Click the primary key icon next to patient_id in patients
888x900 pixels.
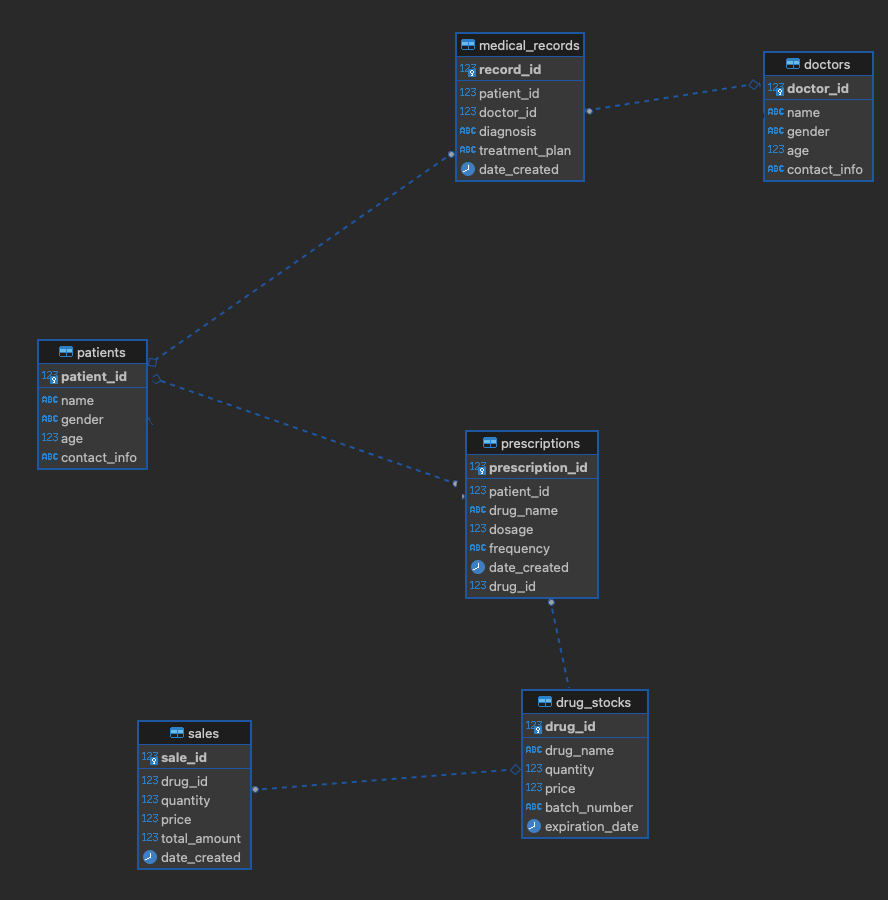tap(50, 377)
